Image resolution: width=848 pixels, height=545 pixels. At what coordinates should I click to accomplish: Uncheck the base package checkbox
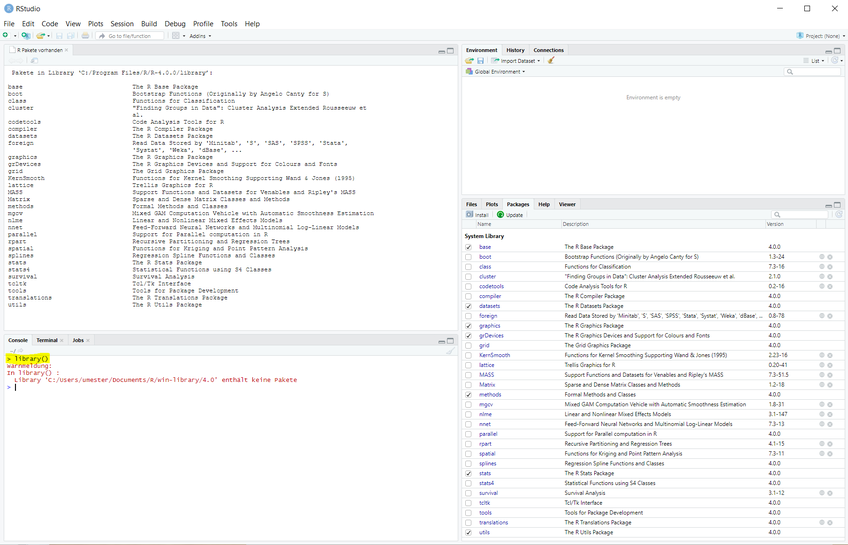468,247
